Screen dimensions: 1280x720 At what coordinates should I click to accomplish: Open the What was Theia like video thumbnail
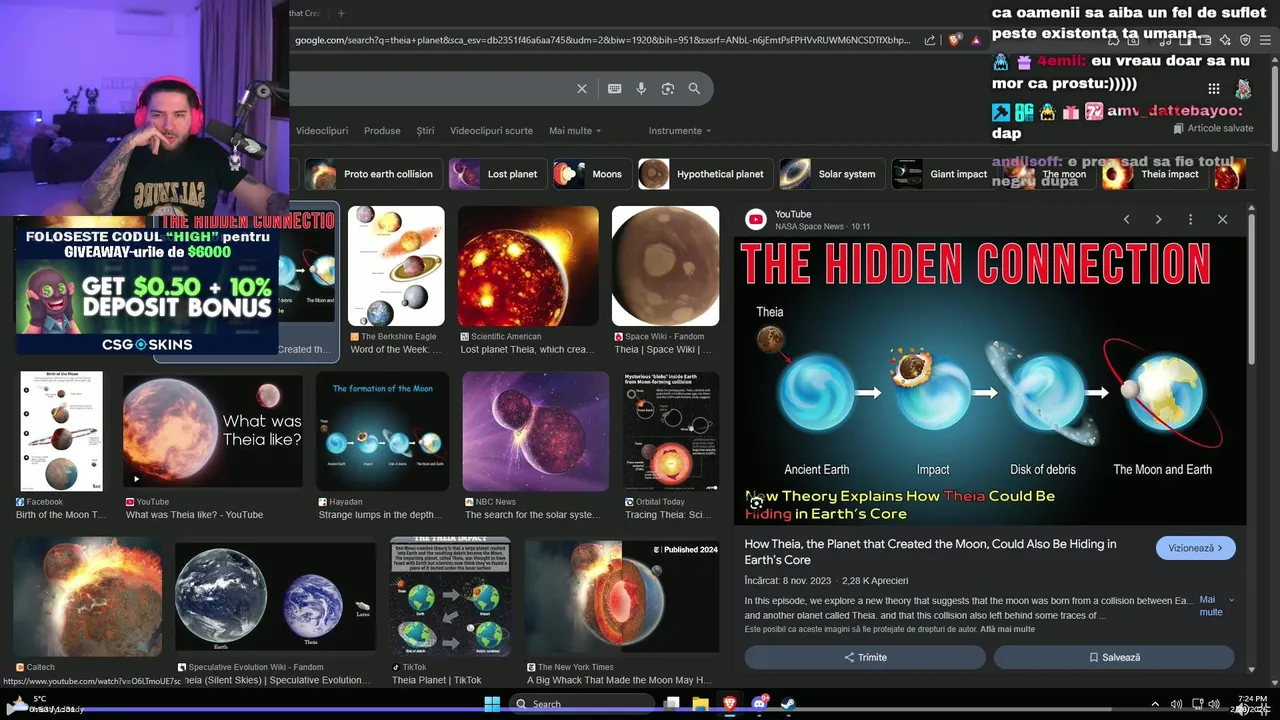[212, 431]
